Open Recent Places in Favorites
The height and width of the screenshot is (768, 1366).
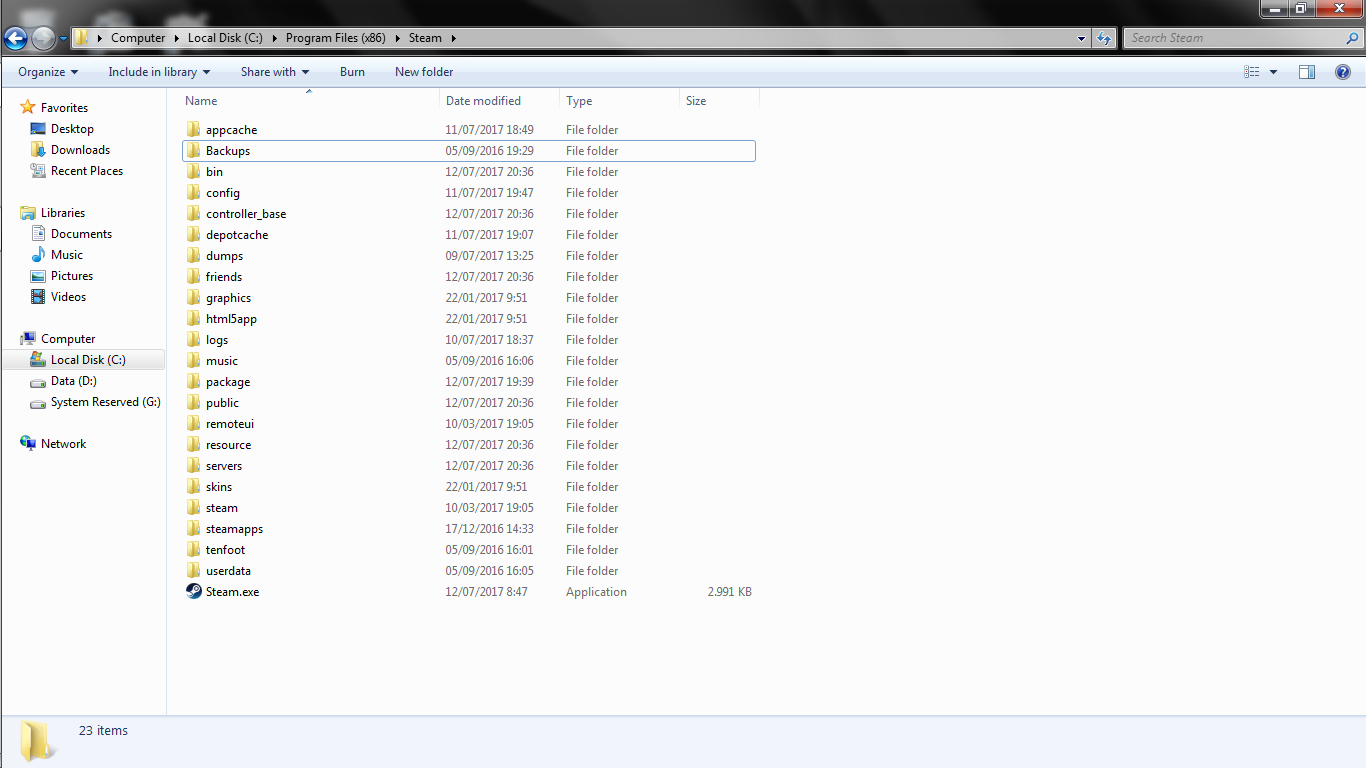87,171
